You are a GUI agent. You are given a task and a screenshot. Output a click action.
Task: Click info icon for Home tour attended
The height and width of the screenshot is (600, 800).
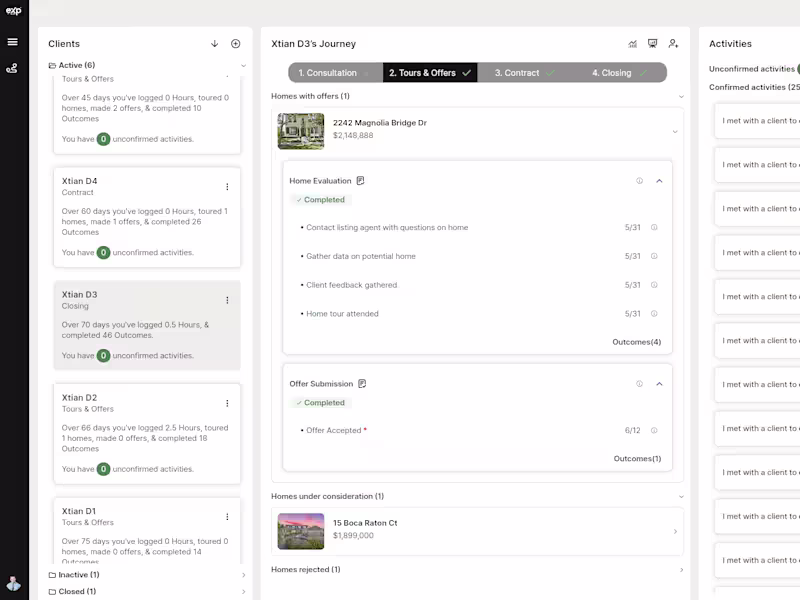coord(654,314)
